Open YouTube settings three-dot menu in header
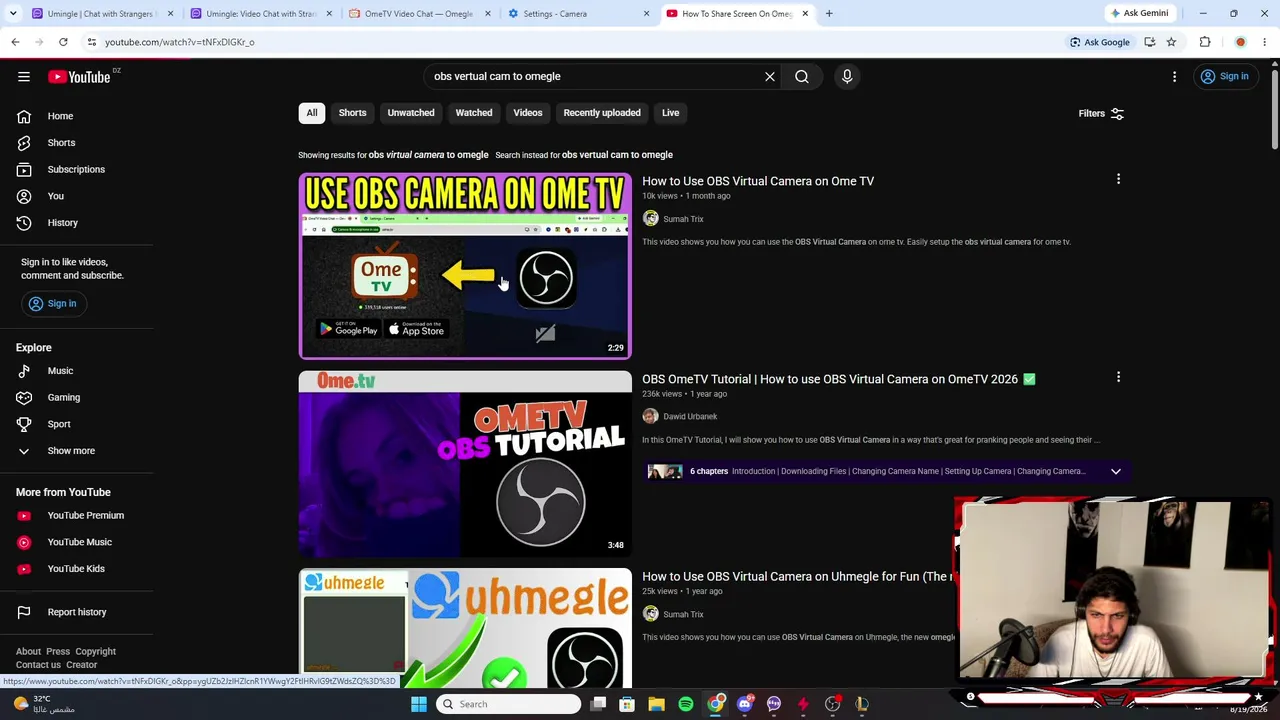Image resolution: width=1280 pixels, height=720 pixels. 1175,76
